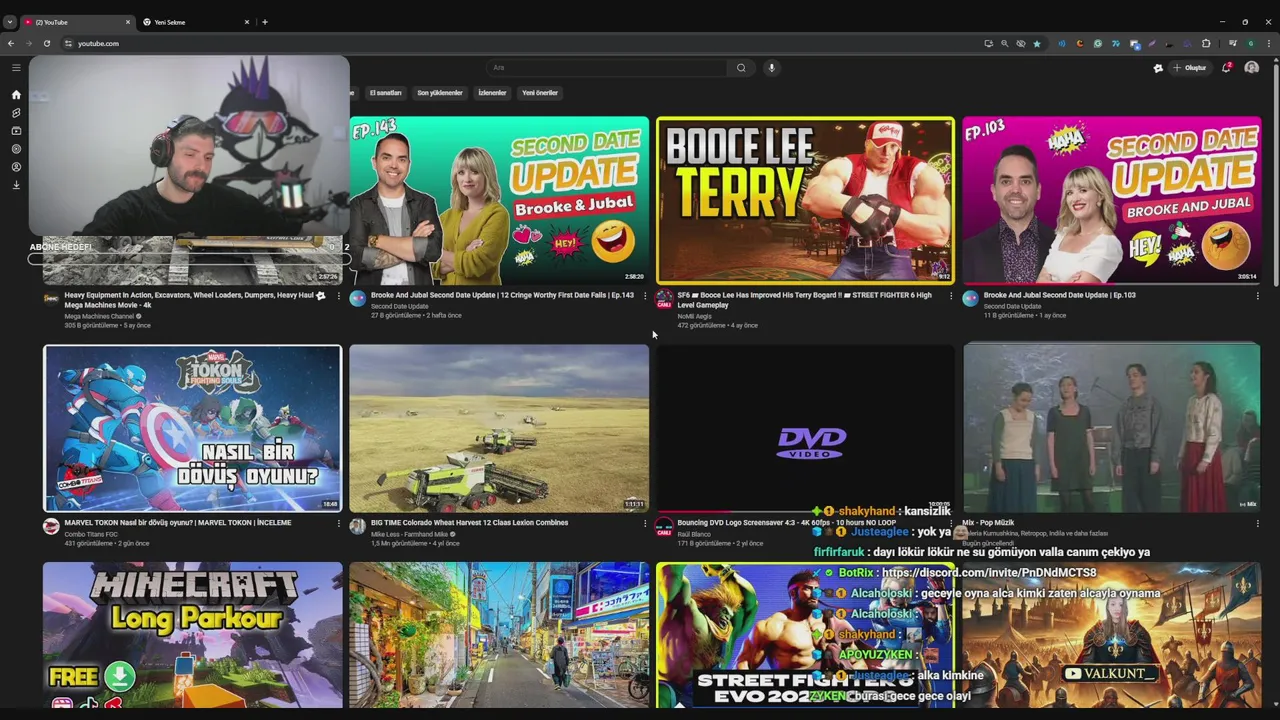
Task: Open the Brooke And Jubal Ep.143 title
Action: click(x=502, y=295)
